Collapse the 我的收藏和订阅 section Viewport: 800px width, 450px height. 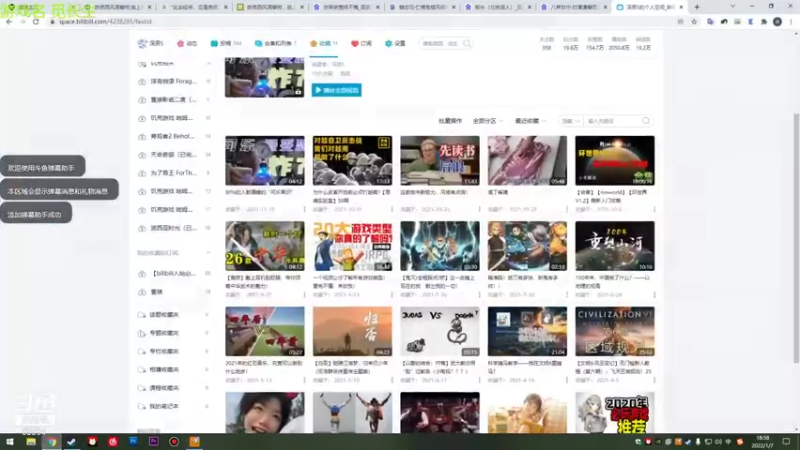point(208,253)
